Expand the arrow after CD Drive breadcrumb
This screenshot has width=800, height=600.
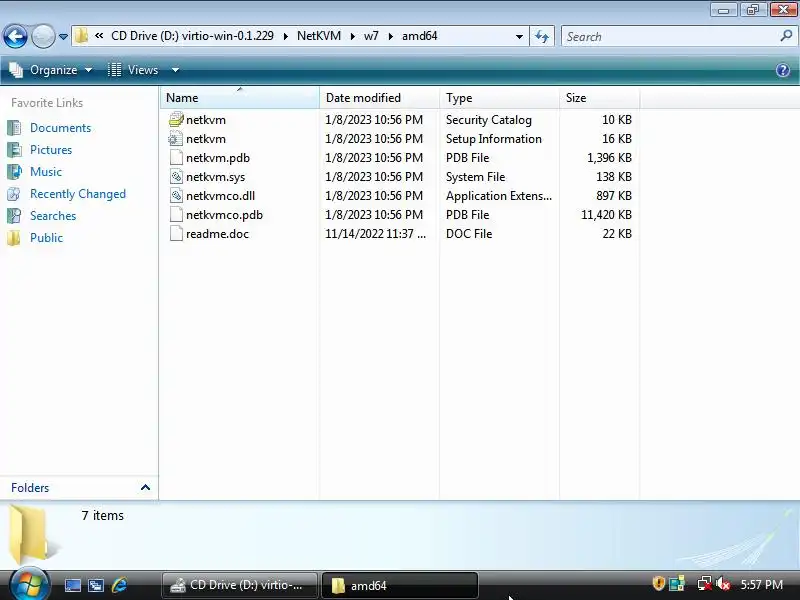[x=285, y=36]
